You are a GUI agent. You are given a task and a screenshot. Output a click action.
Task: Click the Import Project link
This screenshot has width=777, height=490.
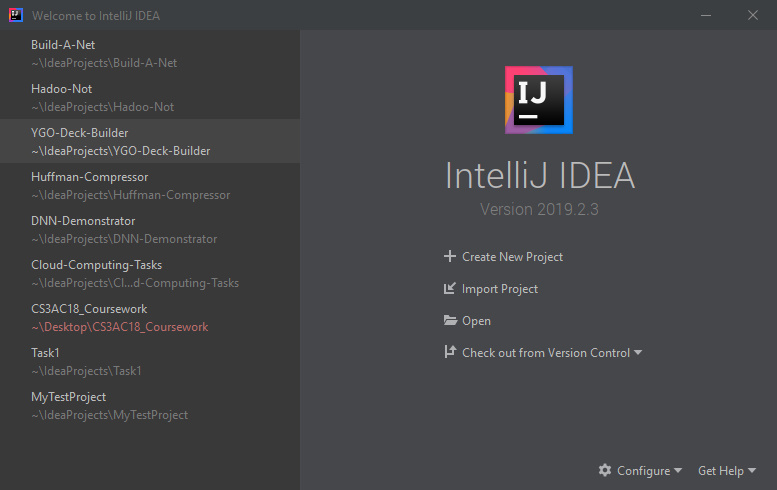[x=499, y=289]
